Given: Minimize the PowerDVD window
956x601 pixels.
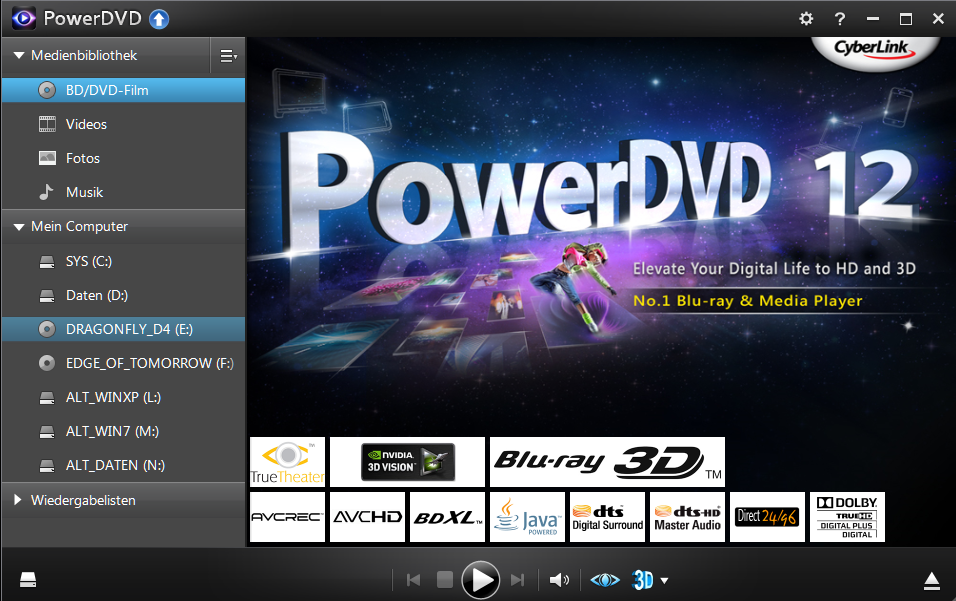Looking at the screenshot, I should (873, 19).
